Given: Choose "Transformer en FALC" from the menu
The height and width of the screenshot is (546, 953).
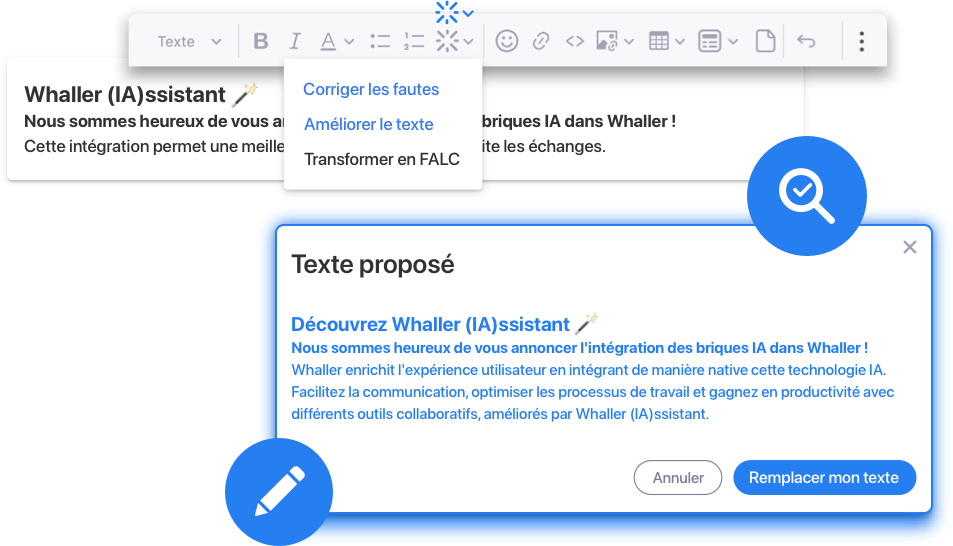Looking at the screenshot, I should click(x=382, y=159).
